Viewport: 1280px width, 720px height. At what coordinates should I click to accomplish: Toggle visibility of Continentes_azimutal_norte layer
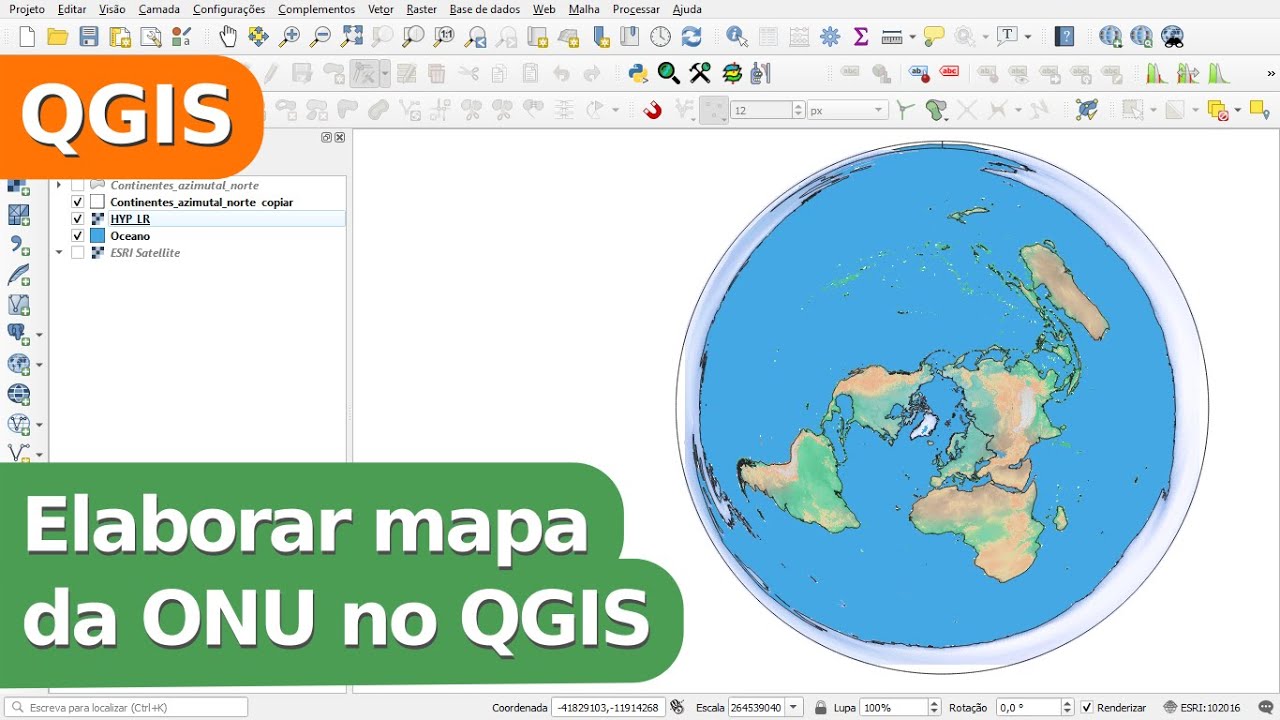tap(78, 186)
